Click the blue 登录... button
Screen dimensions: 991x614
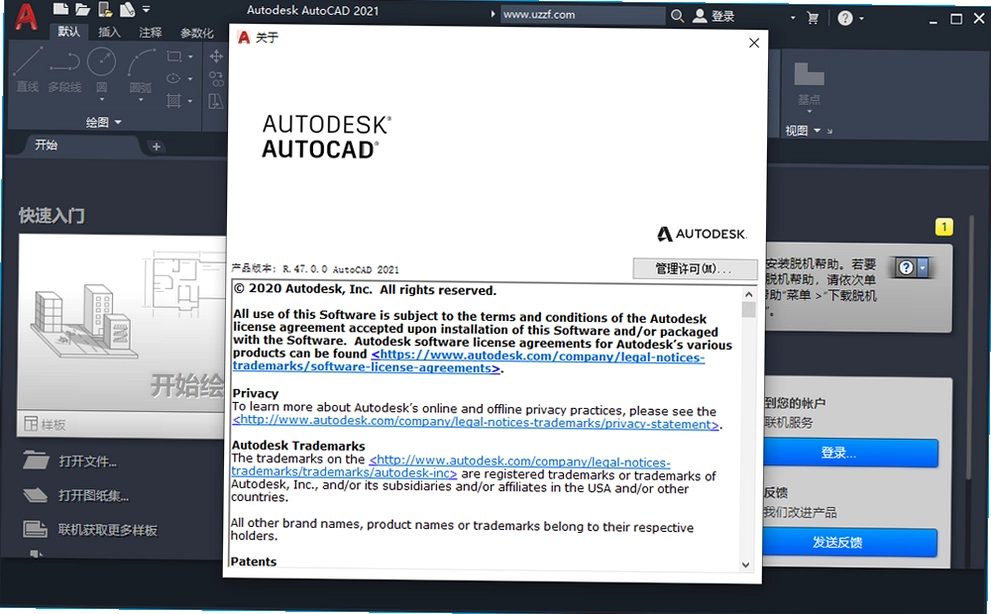[x=851, y=453]
